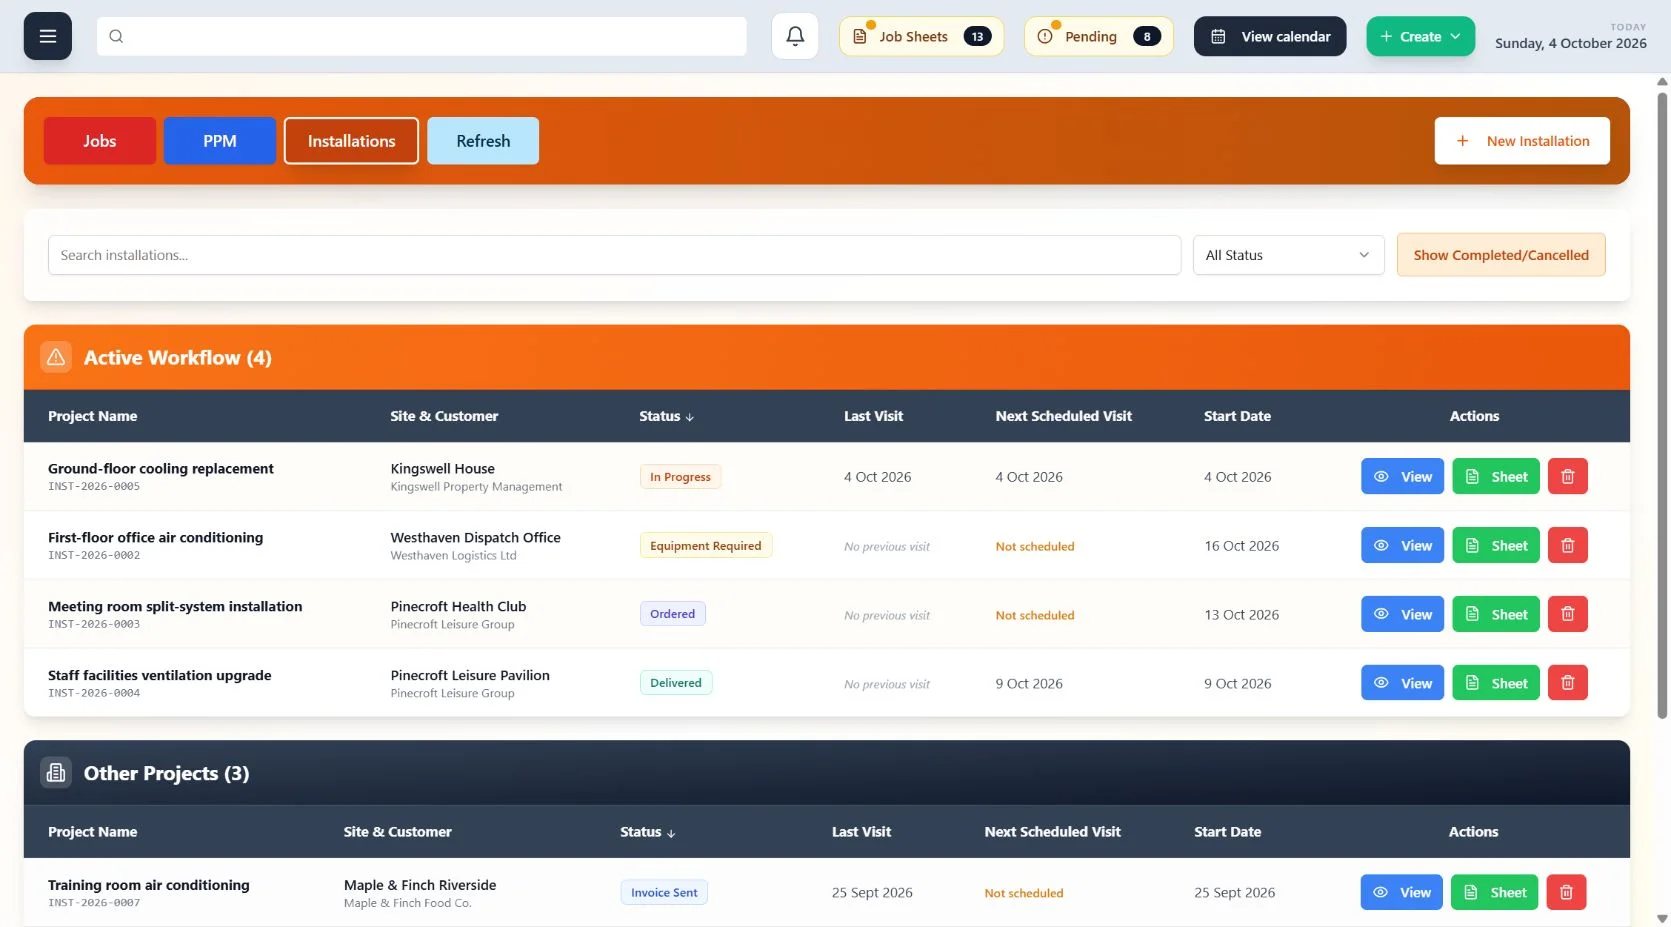Screen dimensions: 1671x927
Task: Open the Create dropdown menu
Action: (x=1420, y=36)
